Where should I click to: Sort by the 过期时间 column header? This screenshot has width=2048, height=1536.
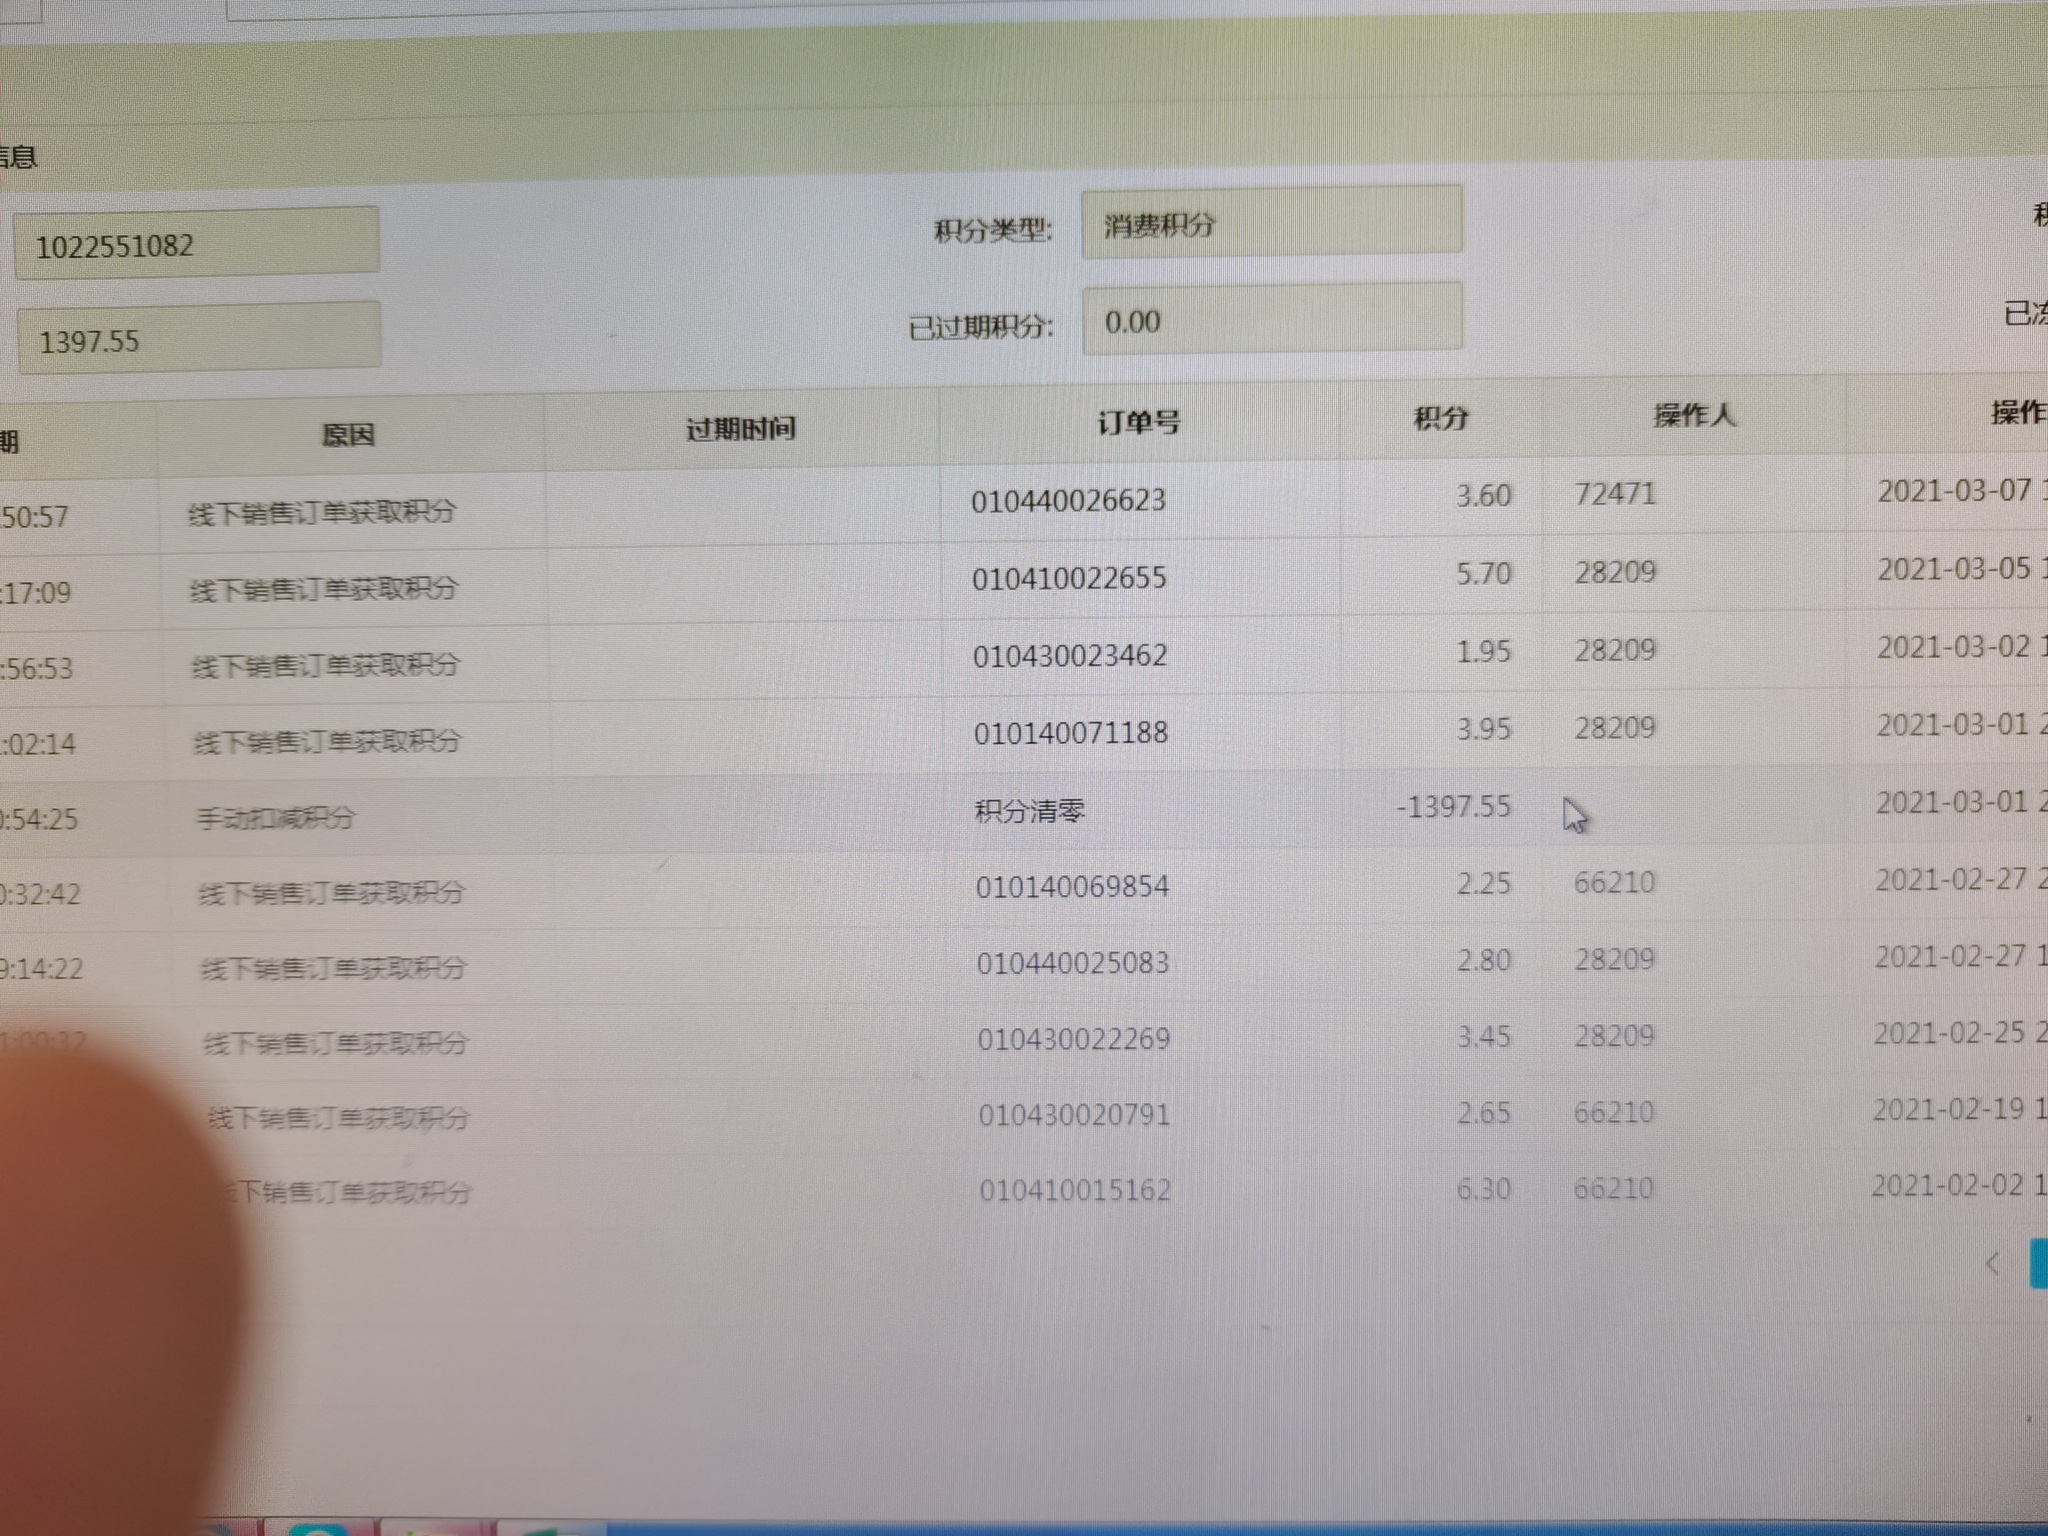(741, 429)
